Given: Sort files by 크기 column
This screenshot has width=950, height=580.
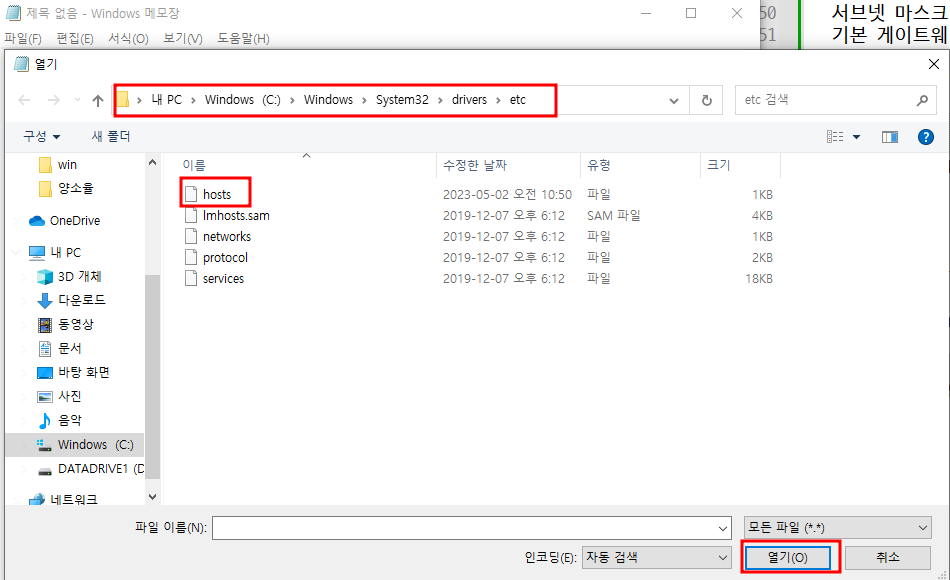Looking at the screenshot, I should coord(719,165).
